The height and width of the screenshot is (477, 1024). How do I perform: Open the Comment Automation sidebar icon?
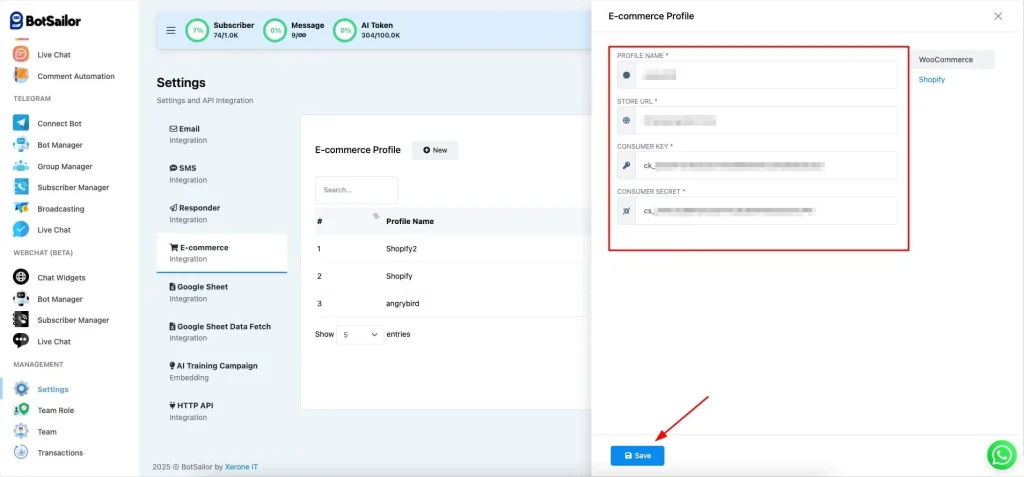point(21,76)
